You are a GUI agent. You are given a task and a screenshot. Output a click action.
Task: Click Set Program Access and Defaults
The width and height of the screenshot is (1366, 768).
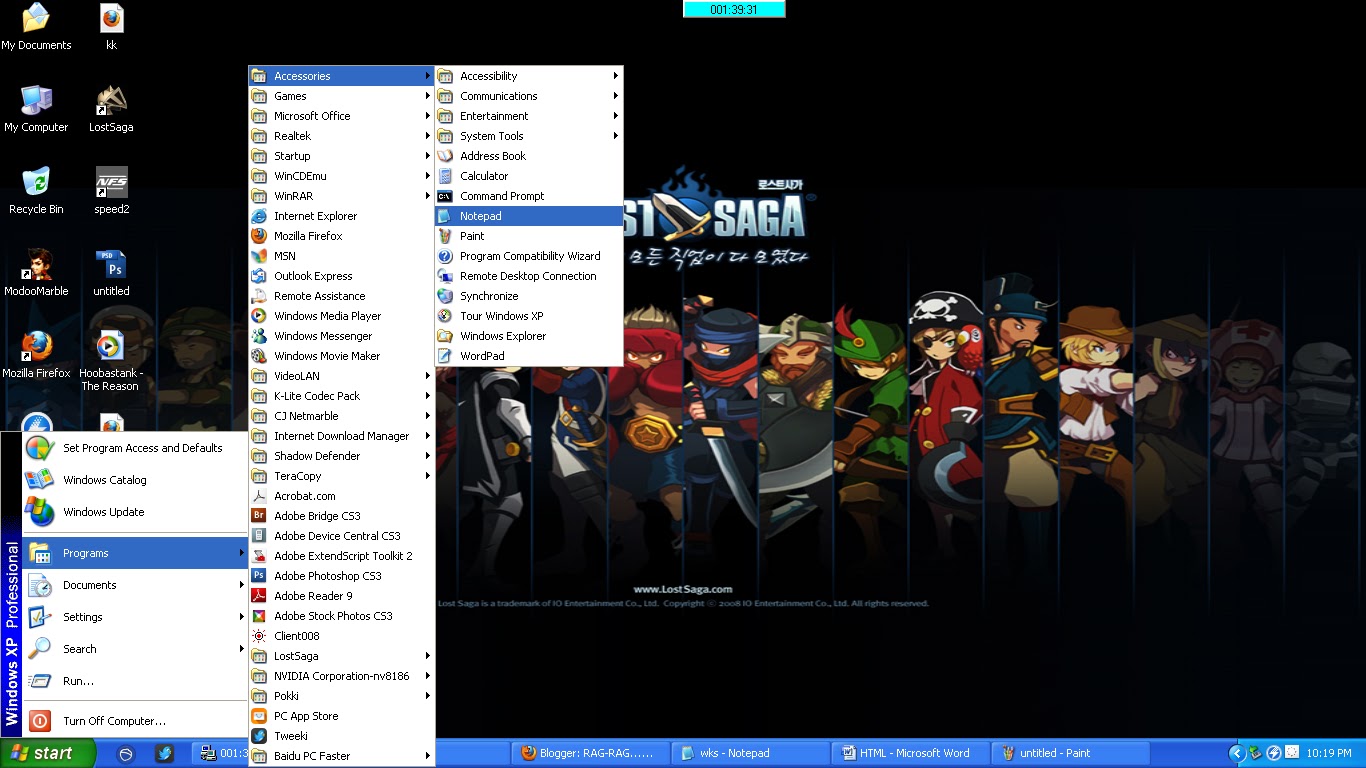click(x=135, y=448)
